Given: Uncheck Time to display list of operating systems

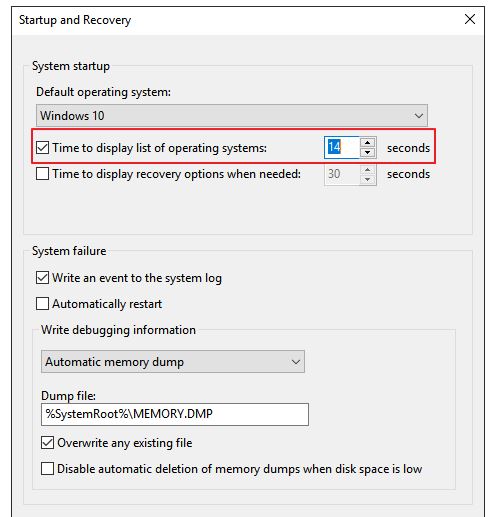Looking at the screenshot, I should pyautogui.click(x=42, y=148).
